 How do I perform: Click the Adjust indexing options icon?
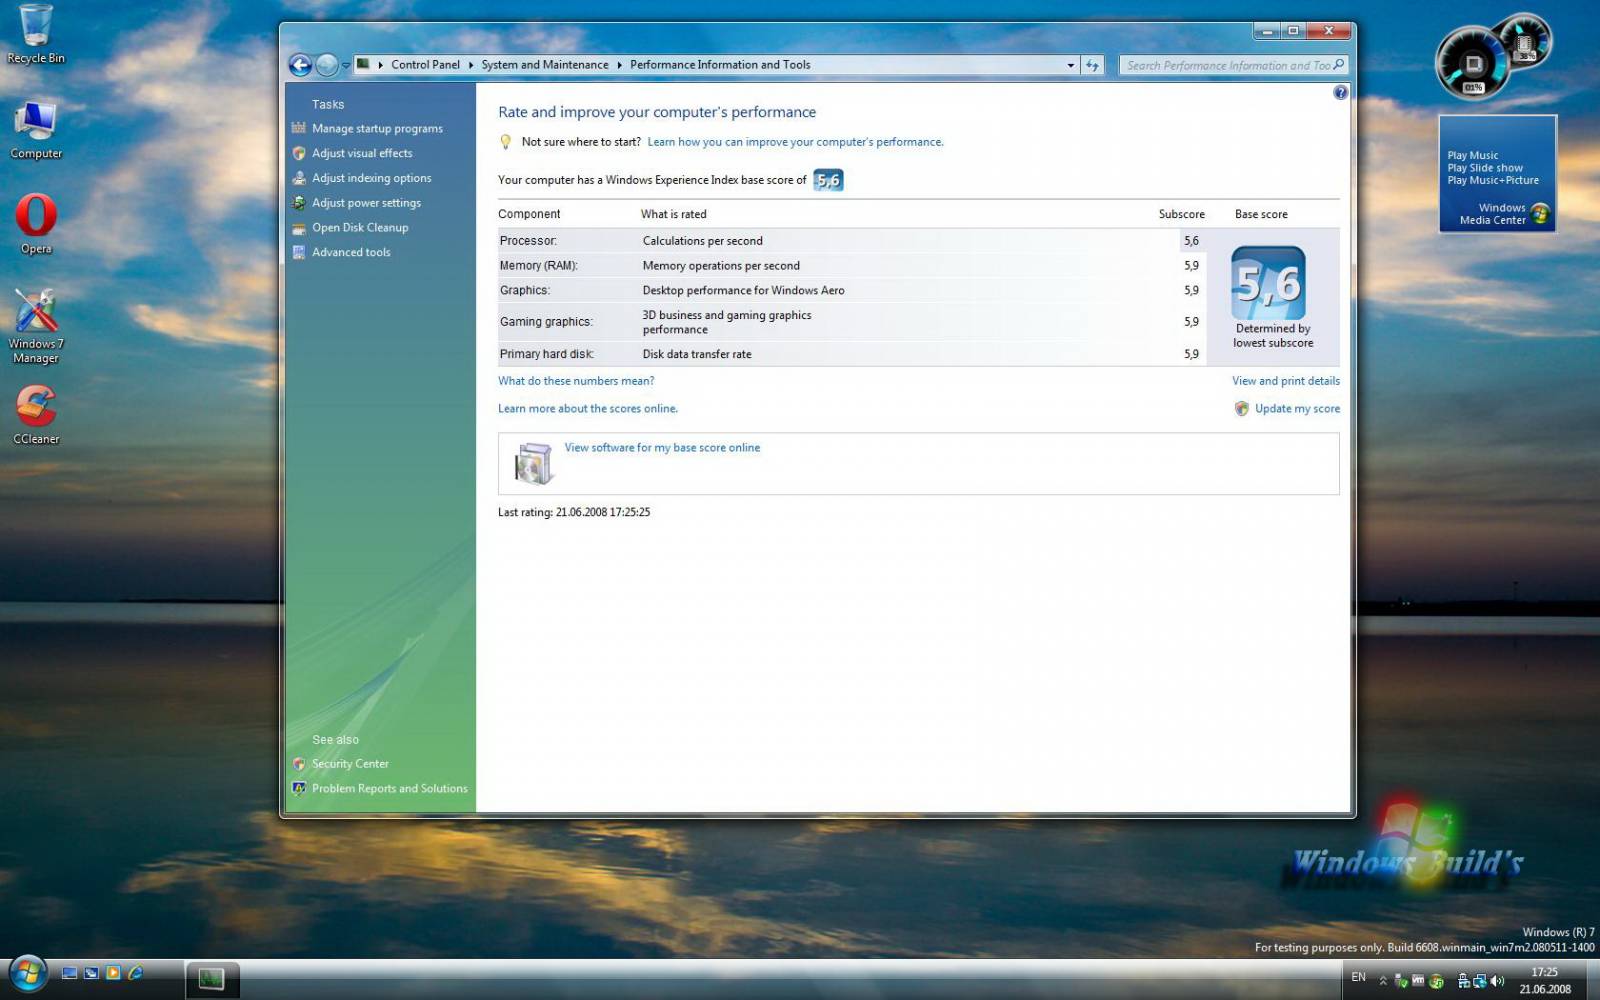click(298, 178)
